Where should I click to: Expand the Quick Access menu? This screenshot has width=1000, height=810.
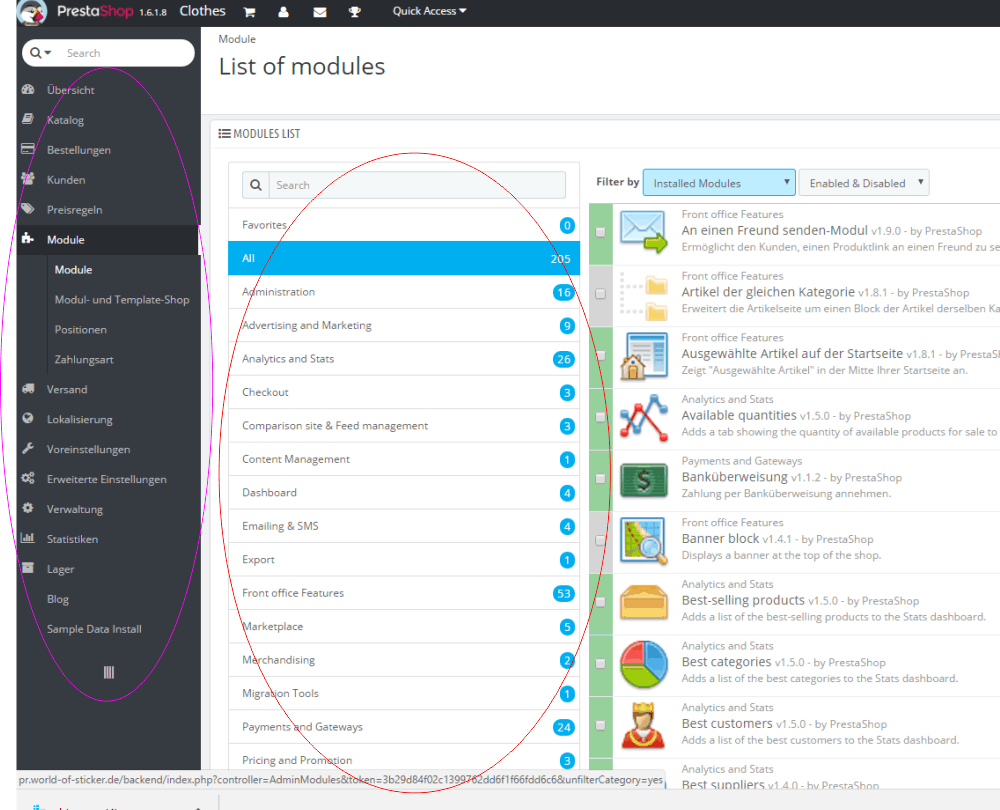[x=429, y=11]
